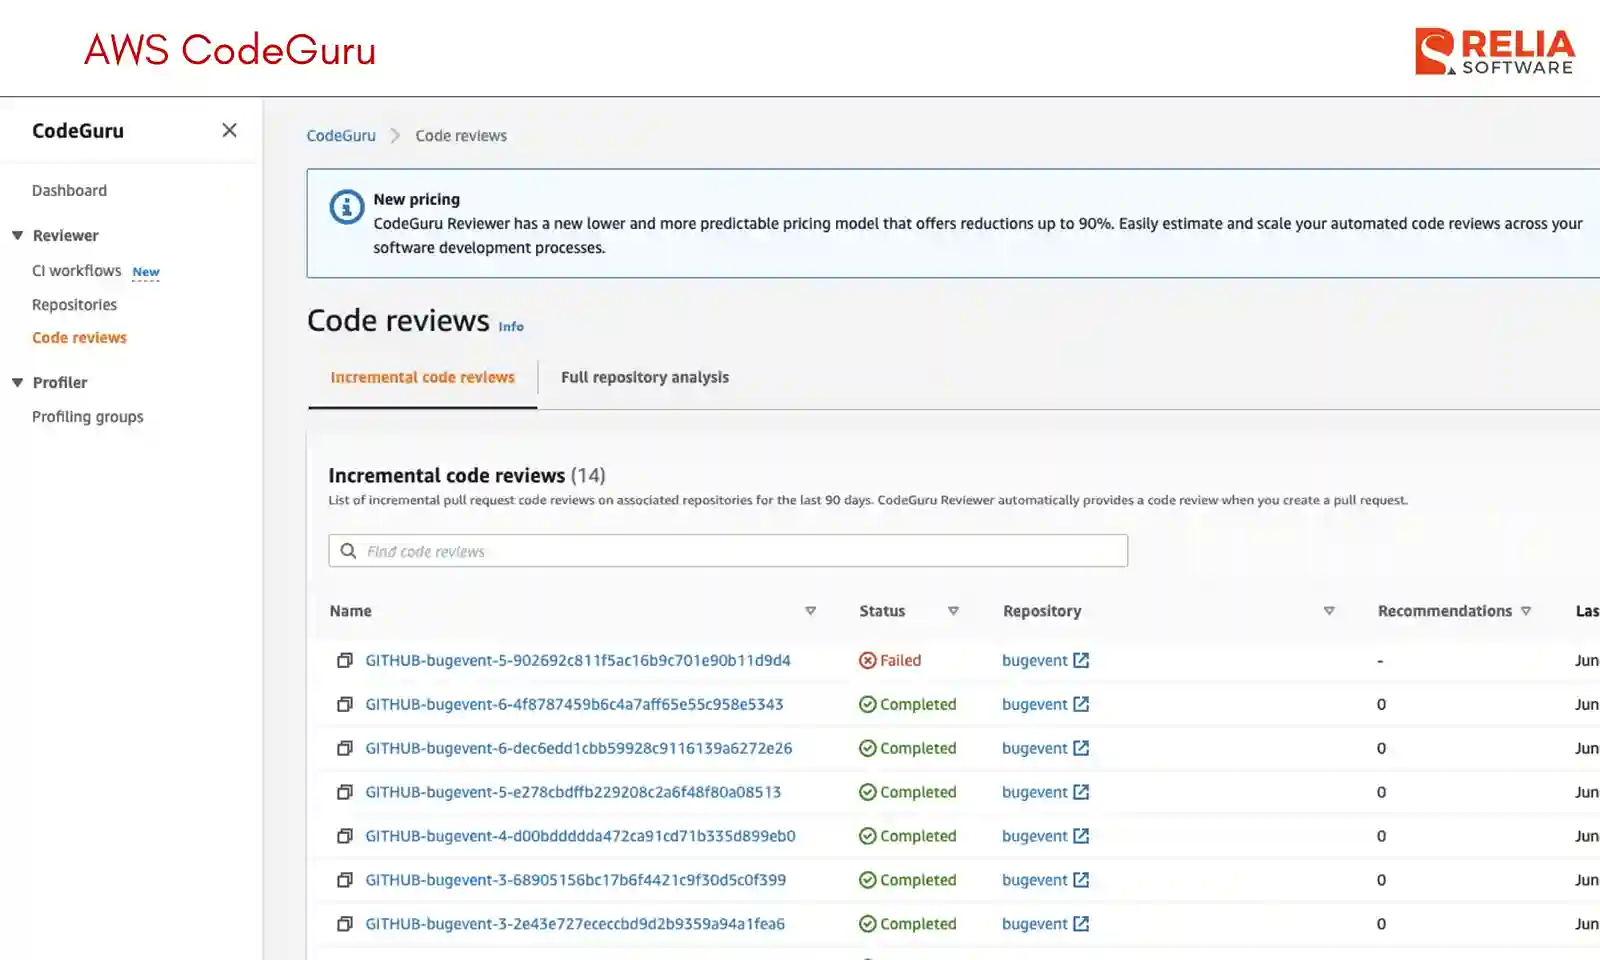Click copy icon beside GITHUB-bugevent-3-2e43e727 review
This screenshot has height=960, width=1600.
coord(345,923)
